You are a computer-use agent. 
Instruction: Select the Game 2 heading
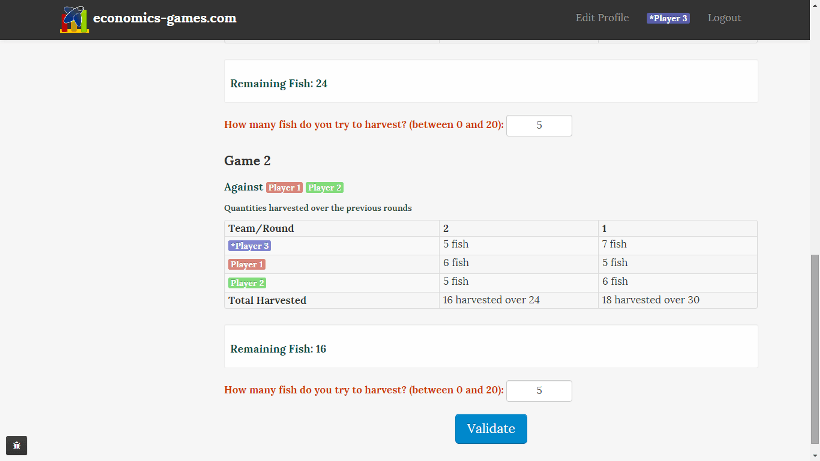click(x=247, y=160)
